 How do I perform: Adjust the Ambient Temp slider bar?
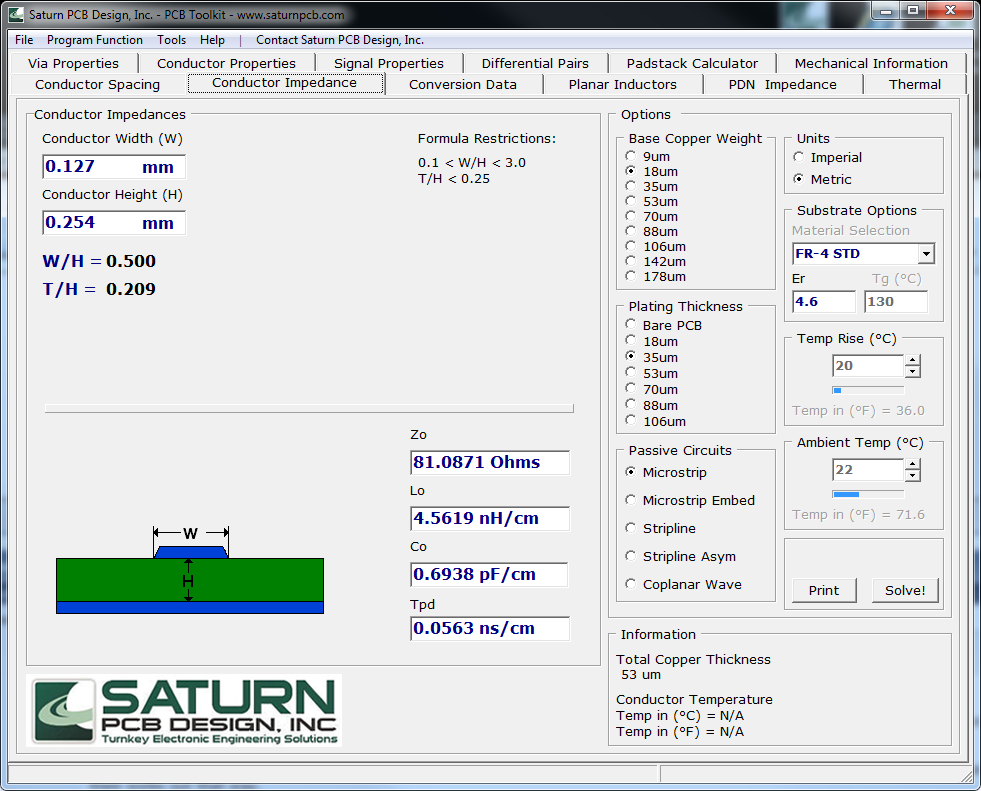pyautogui.click(x=868, y=494)
